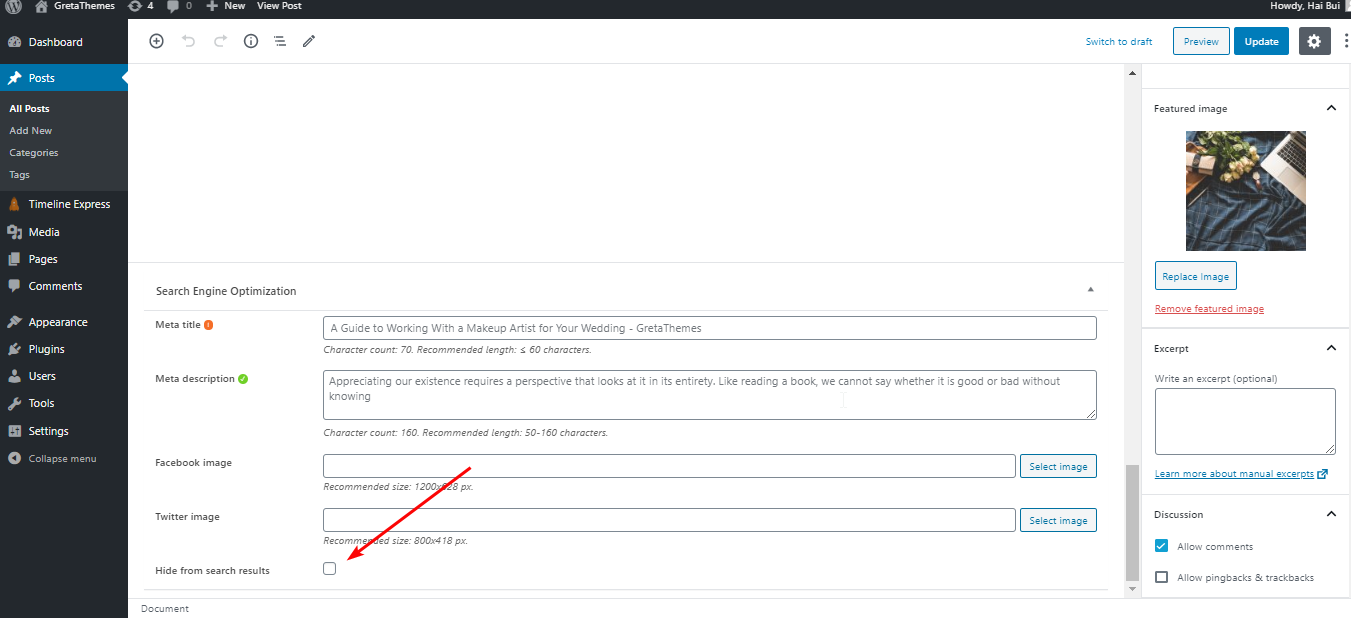This screenshot has width=1351, height=618.
Task: Click the Preview button
Action: coord(1201,41)
